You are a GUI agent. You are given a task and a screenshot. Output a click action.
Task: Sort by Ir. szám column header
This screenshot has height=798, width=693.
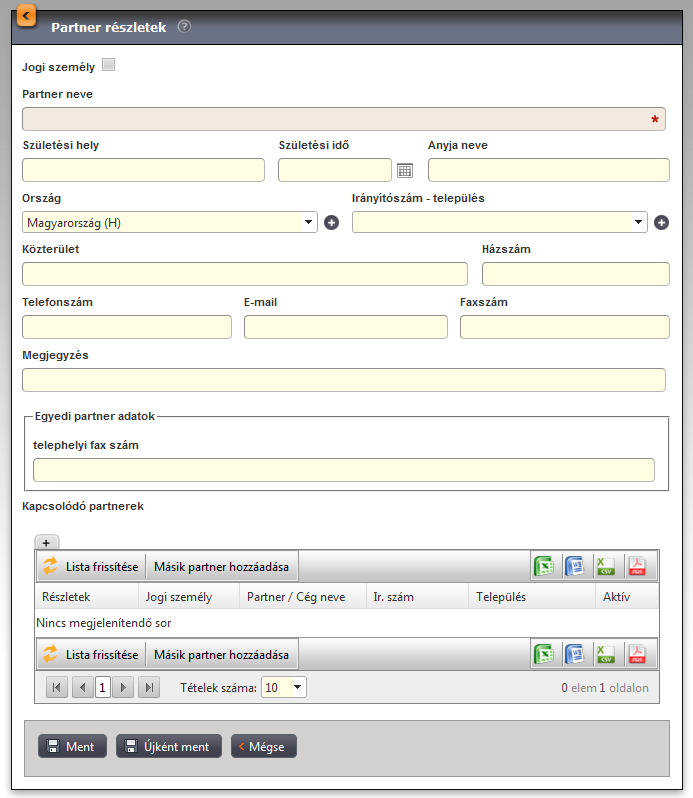(417, 596)
